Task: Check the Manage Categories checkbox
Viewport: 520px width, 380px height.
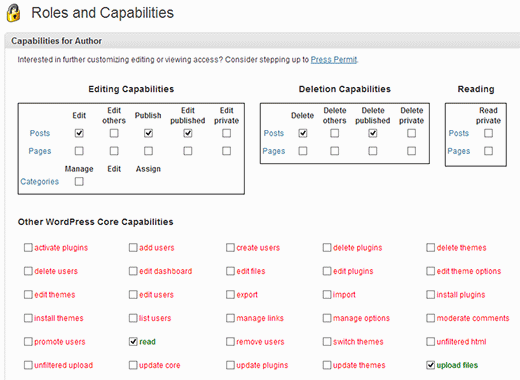Action: pos(79,181)
